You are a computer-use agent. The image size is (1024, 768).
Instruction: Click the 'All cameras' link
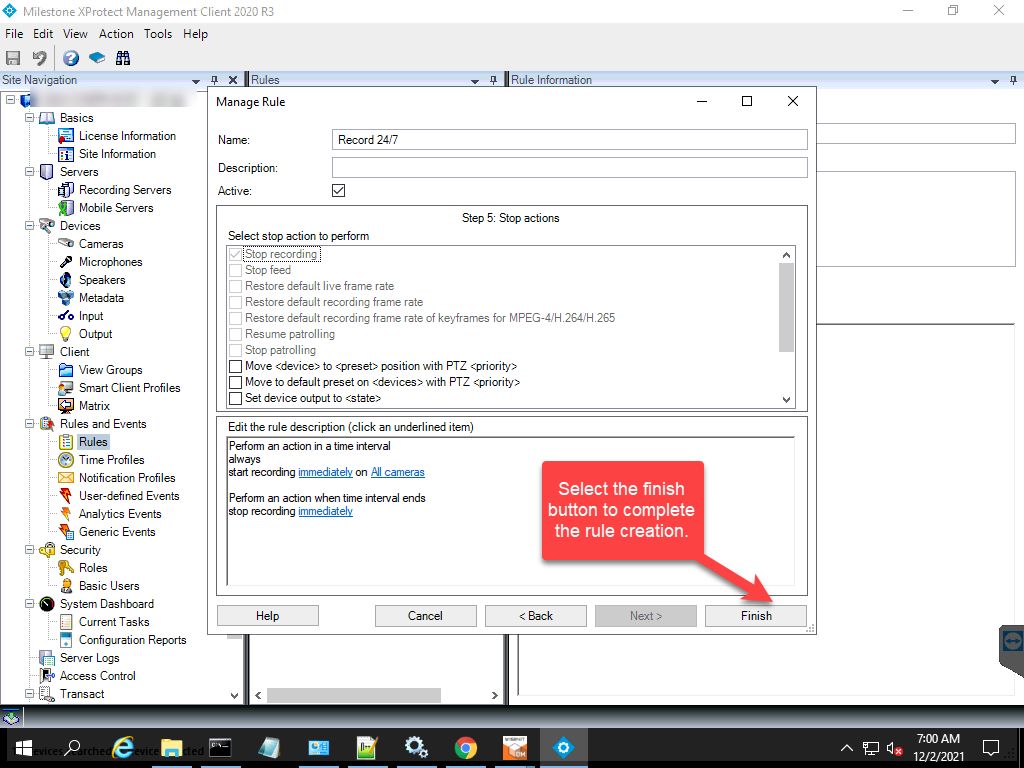397,472
